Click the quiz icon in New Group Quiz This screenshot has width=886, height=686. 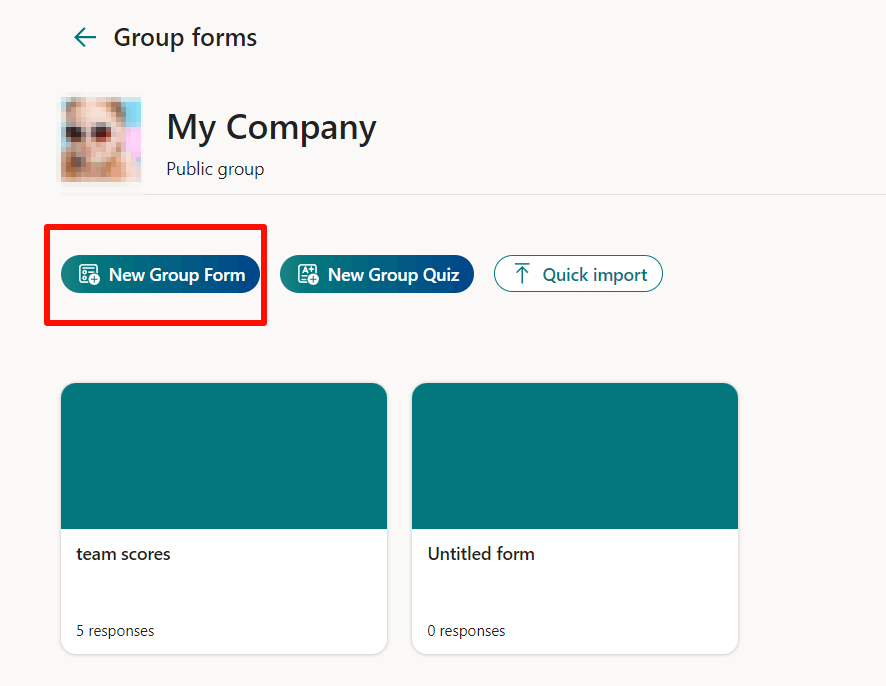(308, 275)
